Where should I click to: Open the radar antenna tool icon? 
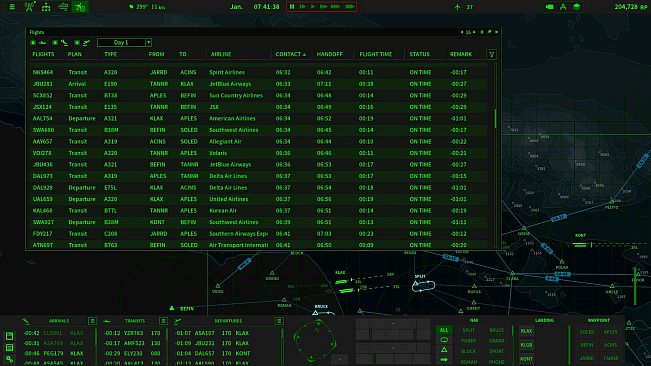pyautogui.click(x=29, y=7)
